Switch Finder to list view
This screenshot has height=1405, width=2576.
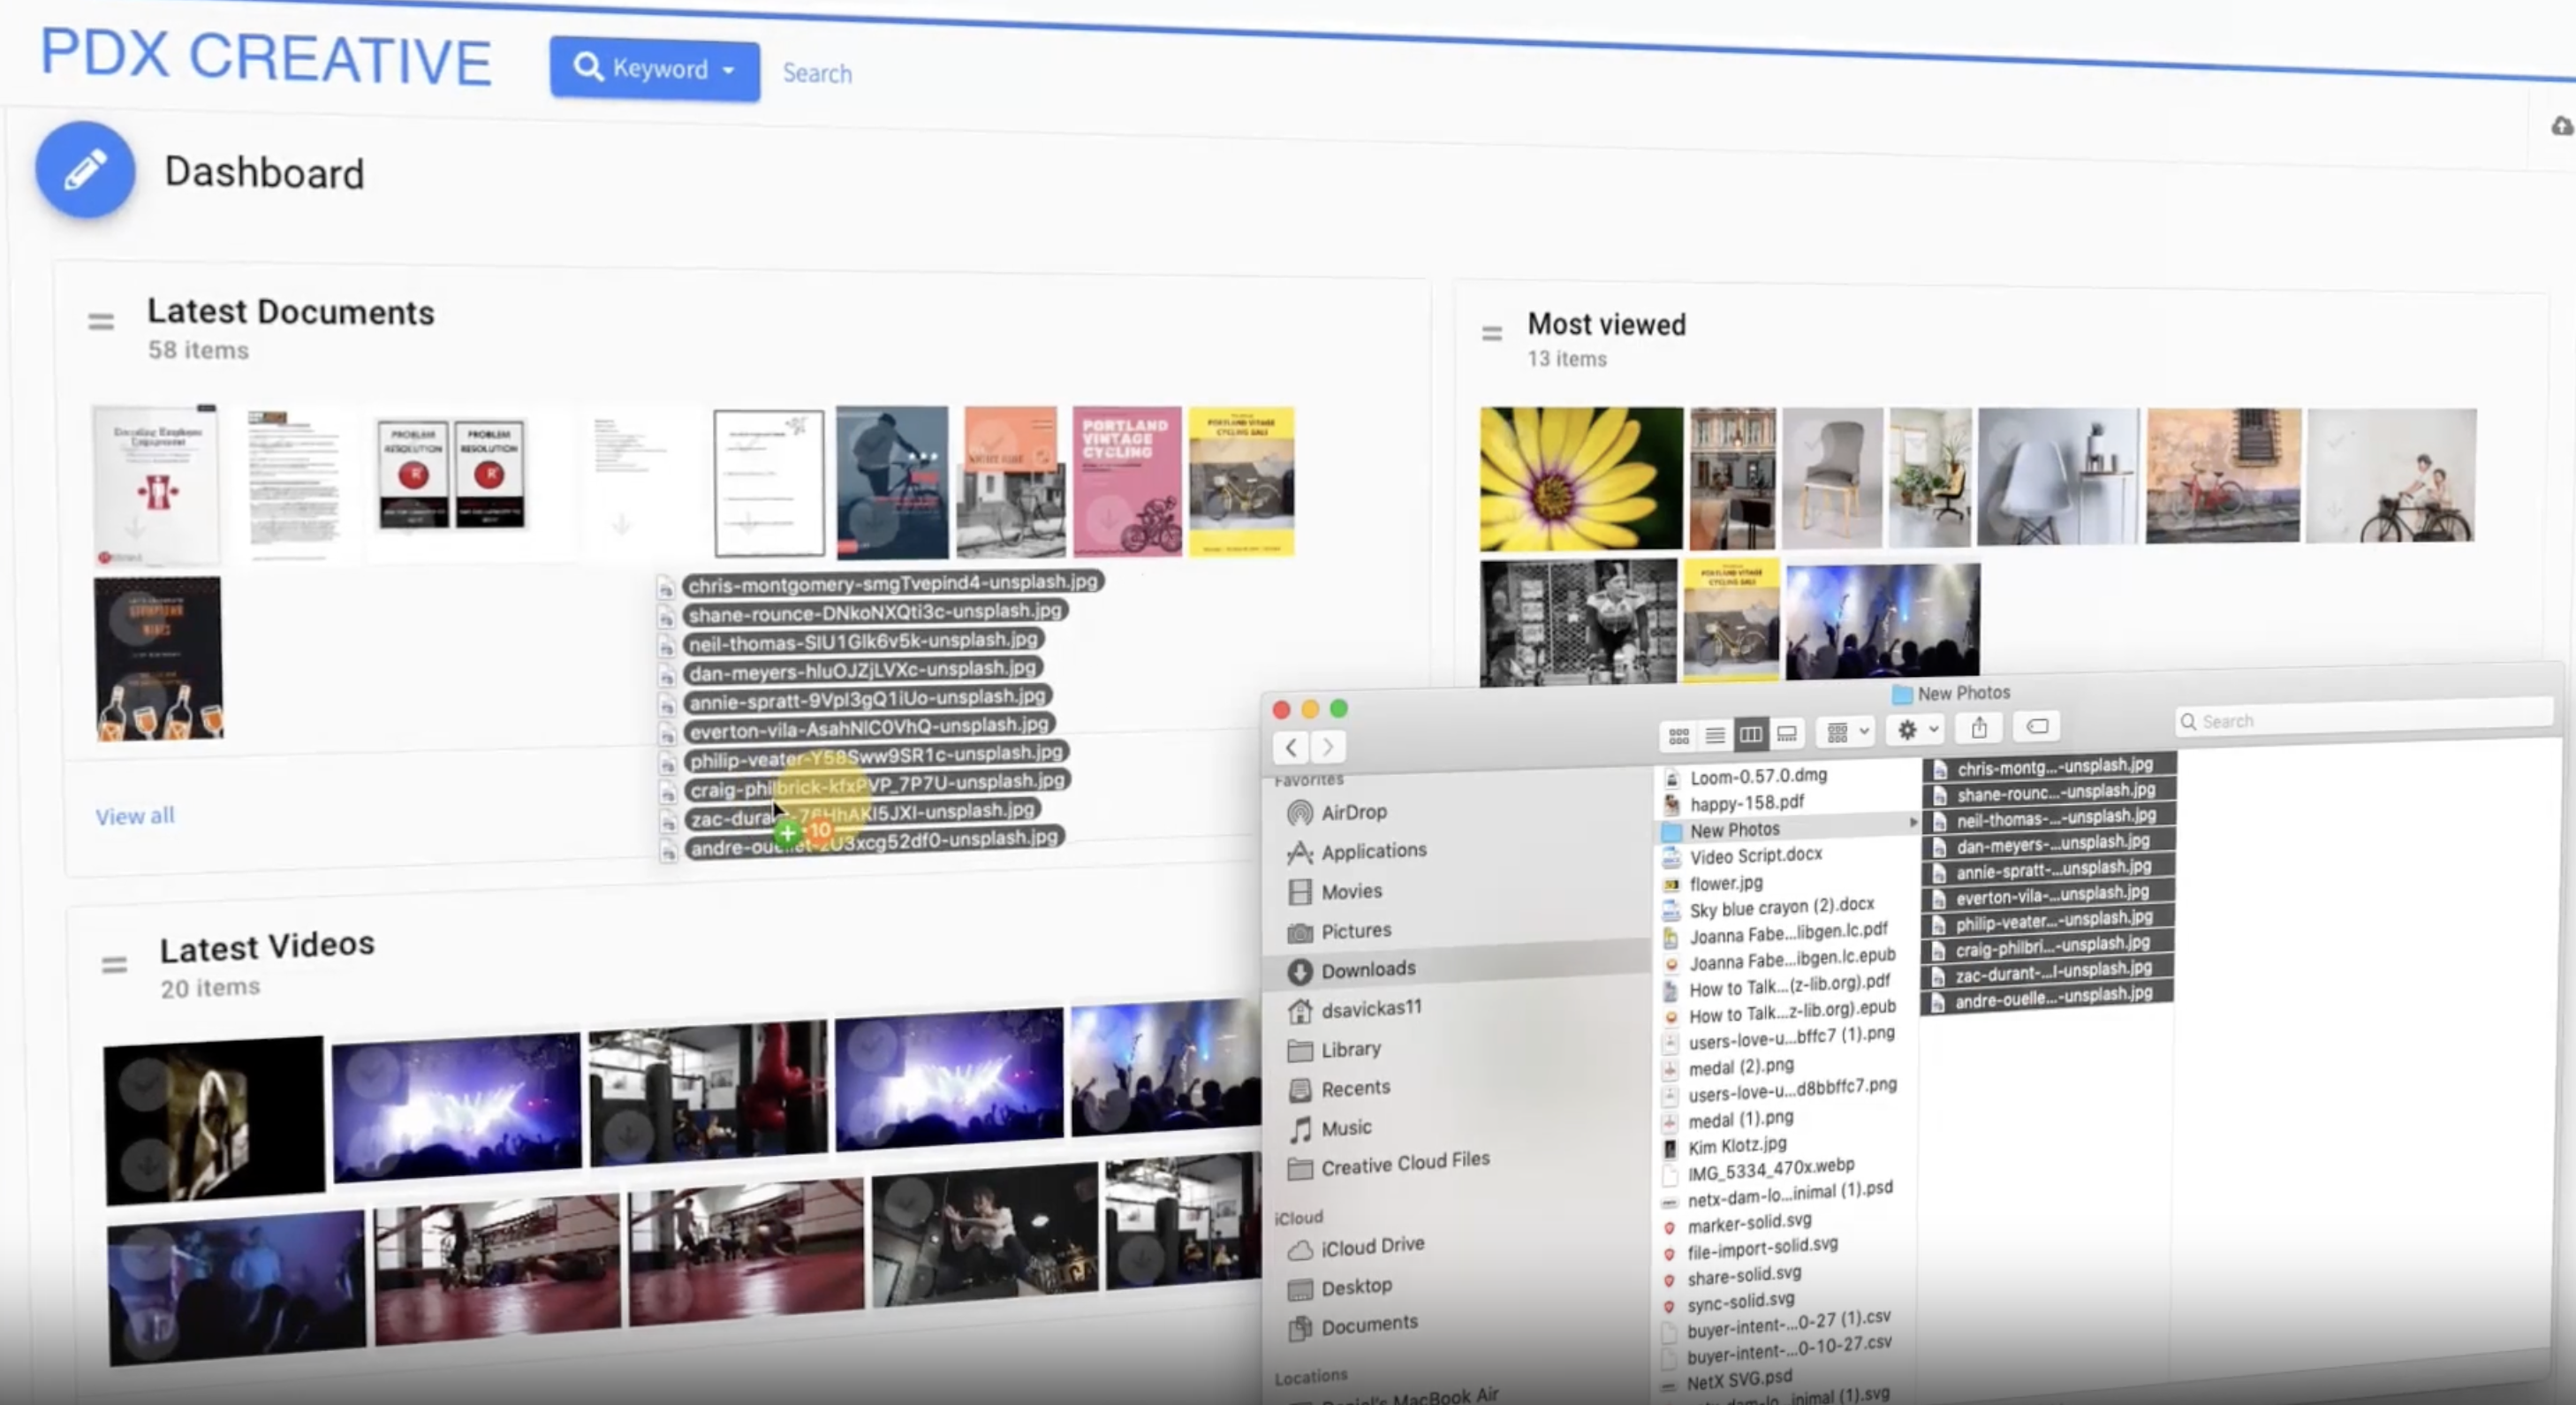click(x=1715, y=735)
